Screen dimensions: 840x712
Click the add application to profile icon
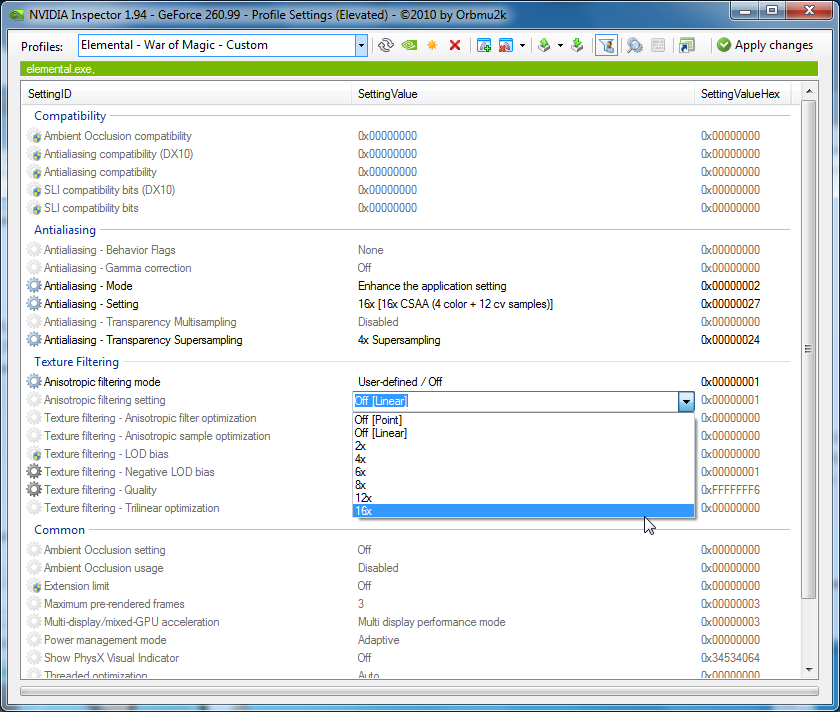point(484,45)
